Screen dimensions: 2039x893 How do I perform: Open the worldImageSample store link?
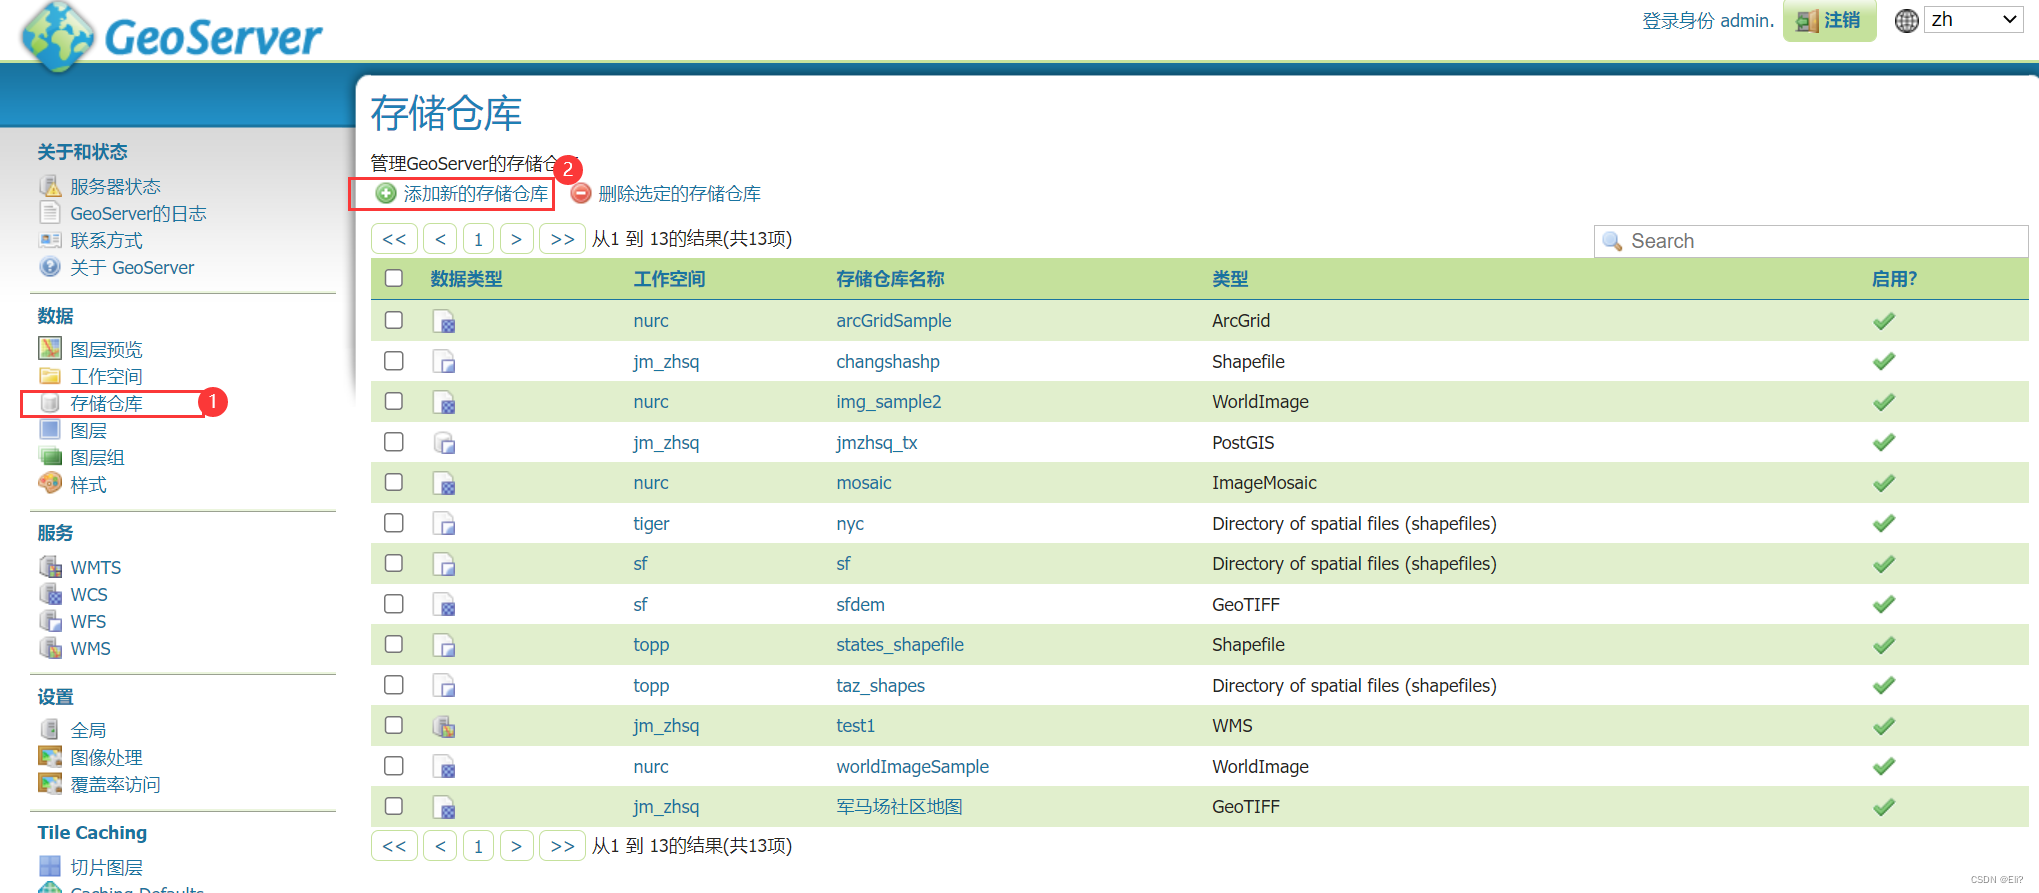click(912, 767)
